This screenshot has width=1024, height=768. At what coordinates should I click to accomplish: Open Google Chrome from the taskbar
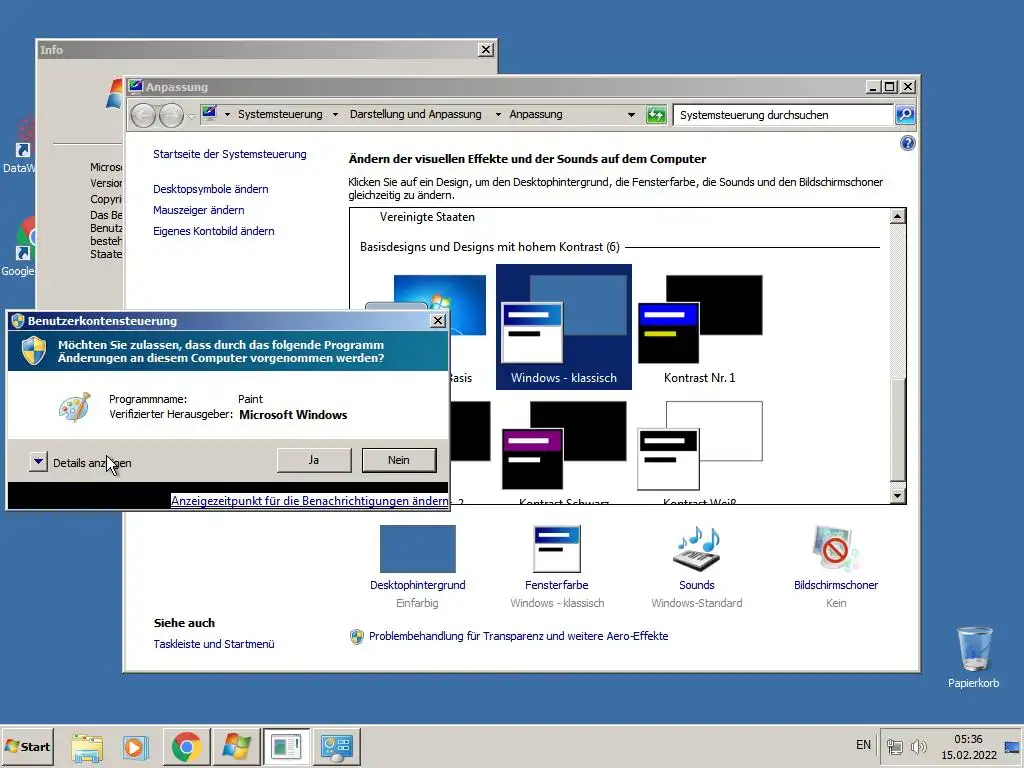pos(186,747)
